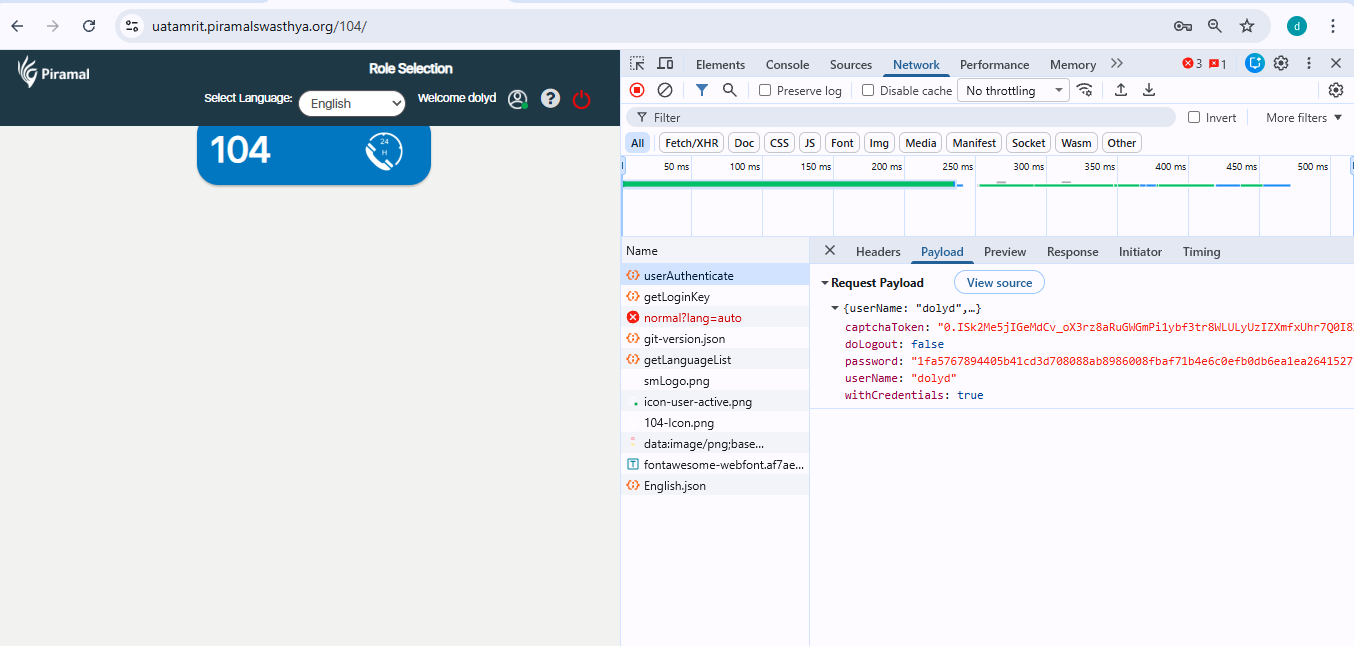
Task: Open DevTools settings gear
Action: (1281, 64)
